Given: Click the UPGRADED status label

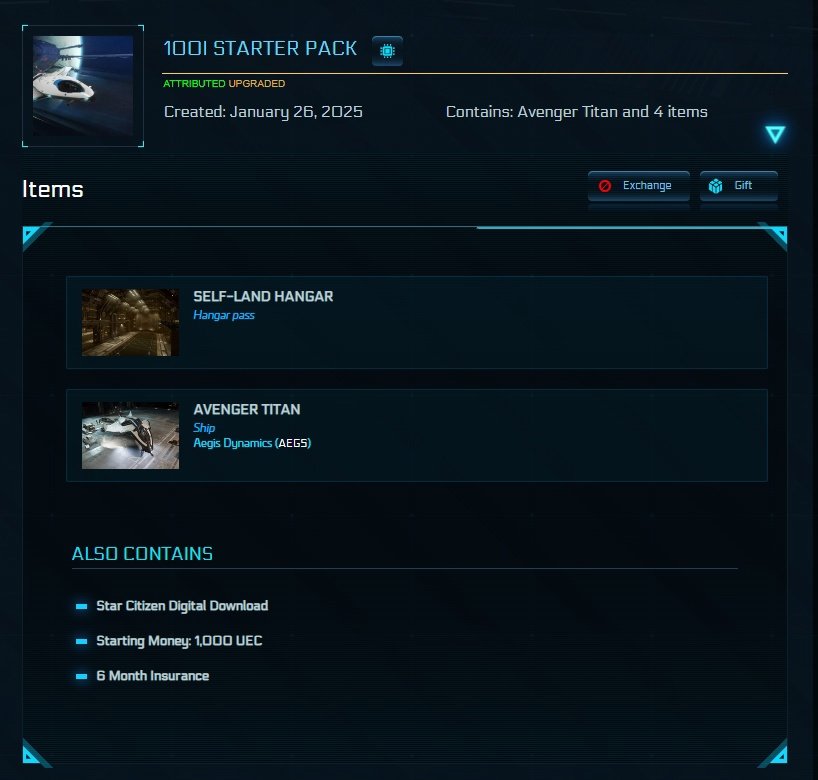Looking at the screenshot, I should pos(257,83).
